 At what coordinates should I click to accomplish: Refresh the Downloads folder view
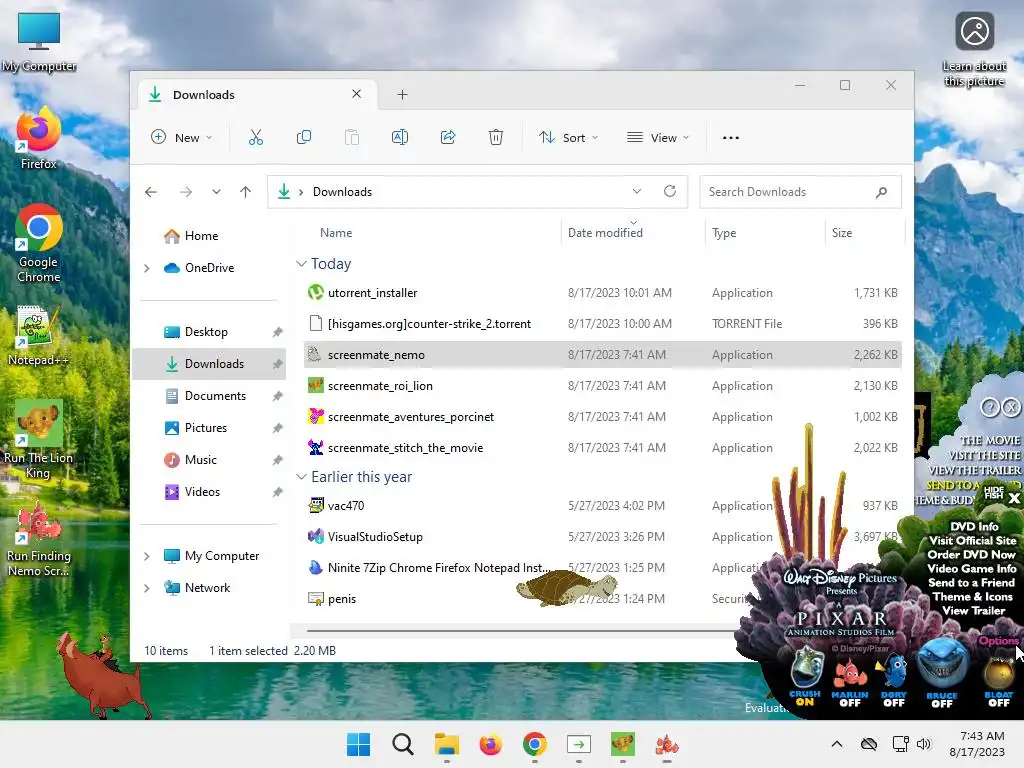(x=669, y=191)
